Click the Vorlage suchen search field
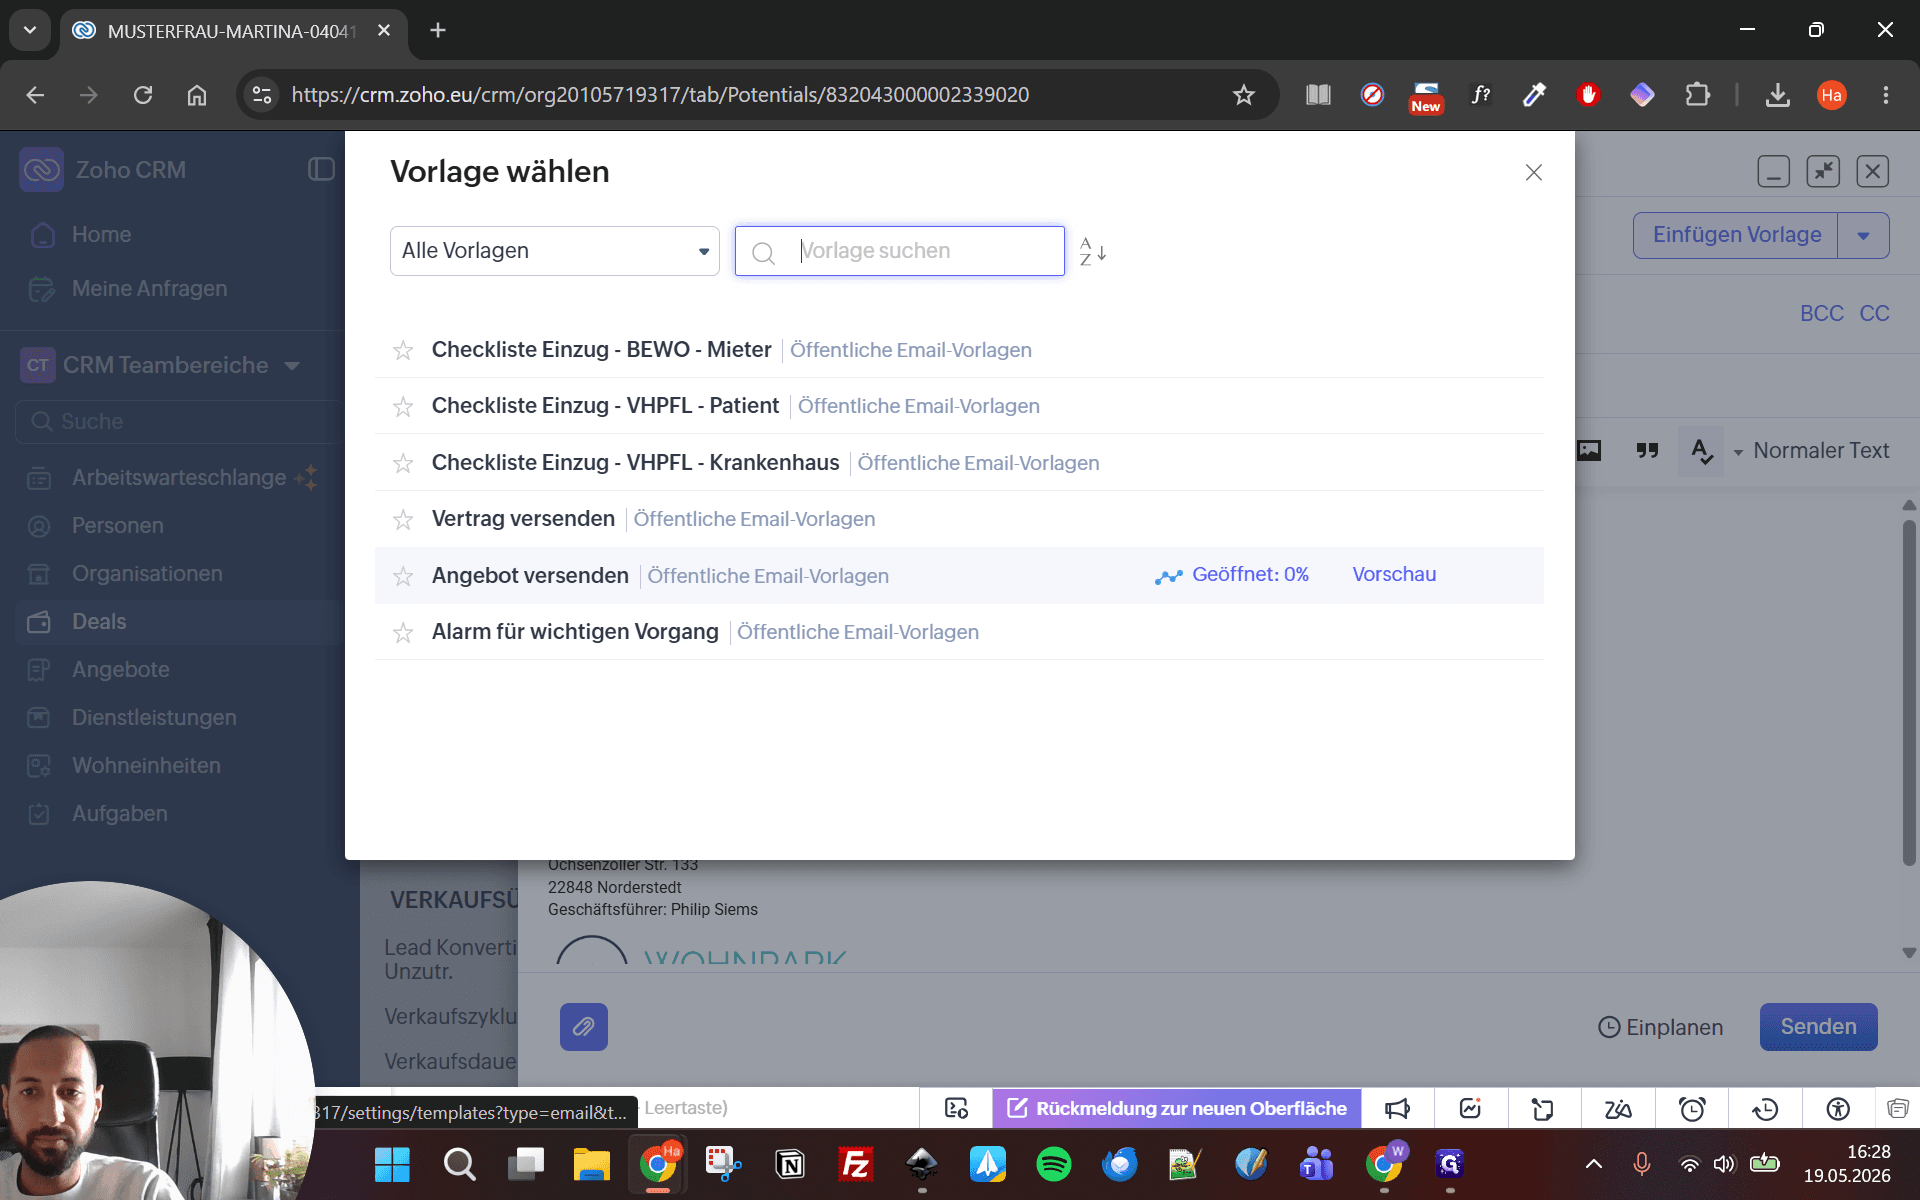 click(900, 251)
